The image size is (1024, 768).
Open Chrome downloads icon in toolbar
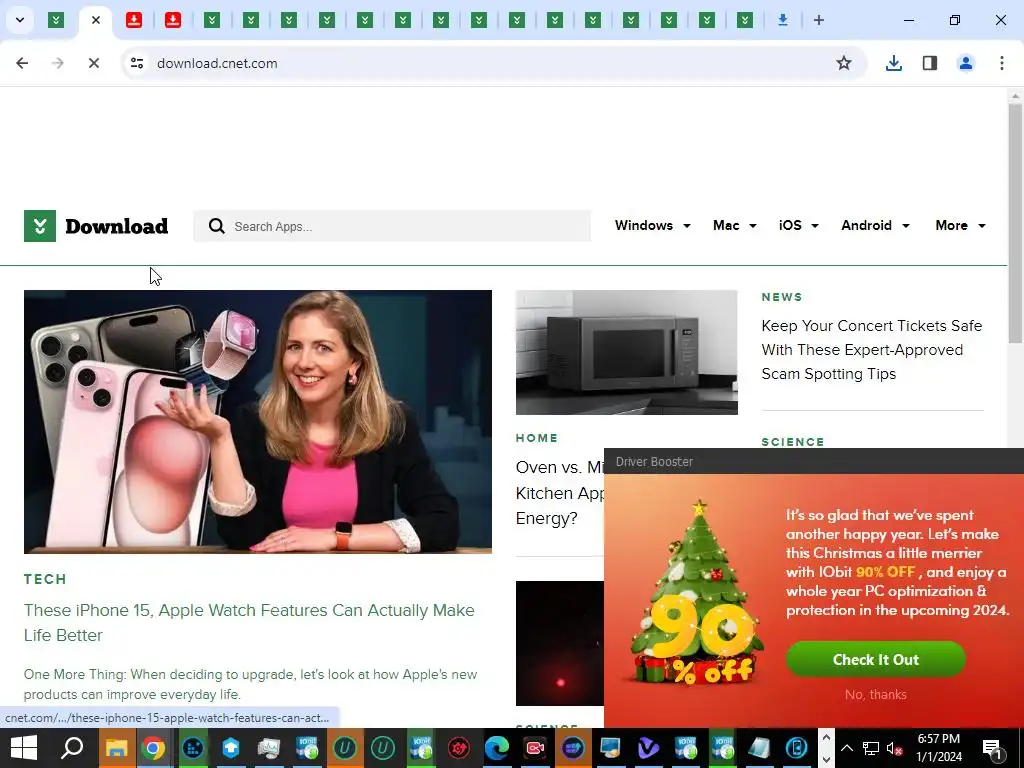click(x=893, y=63)
